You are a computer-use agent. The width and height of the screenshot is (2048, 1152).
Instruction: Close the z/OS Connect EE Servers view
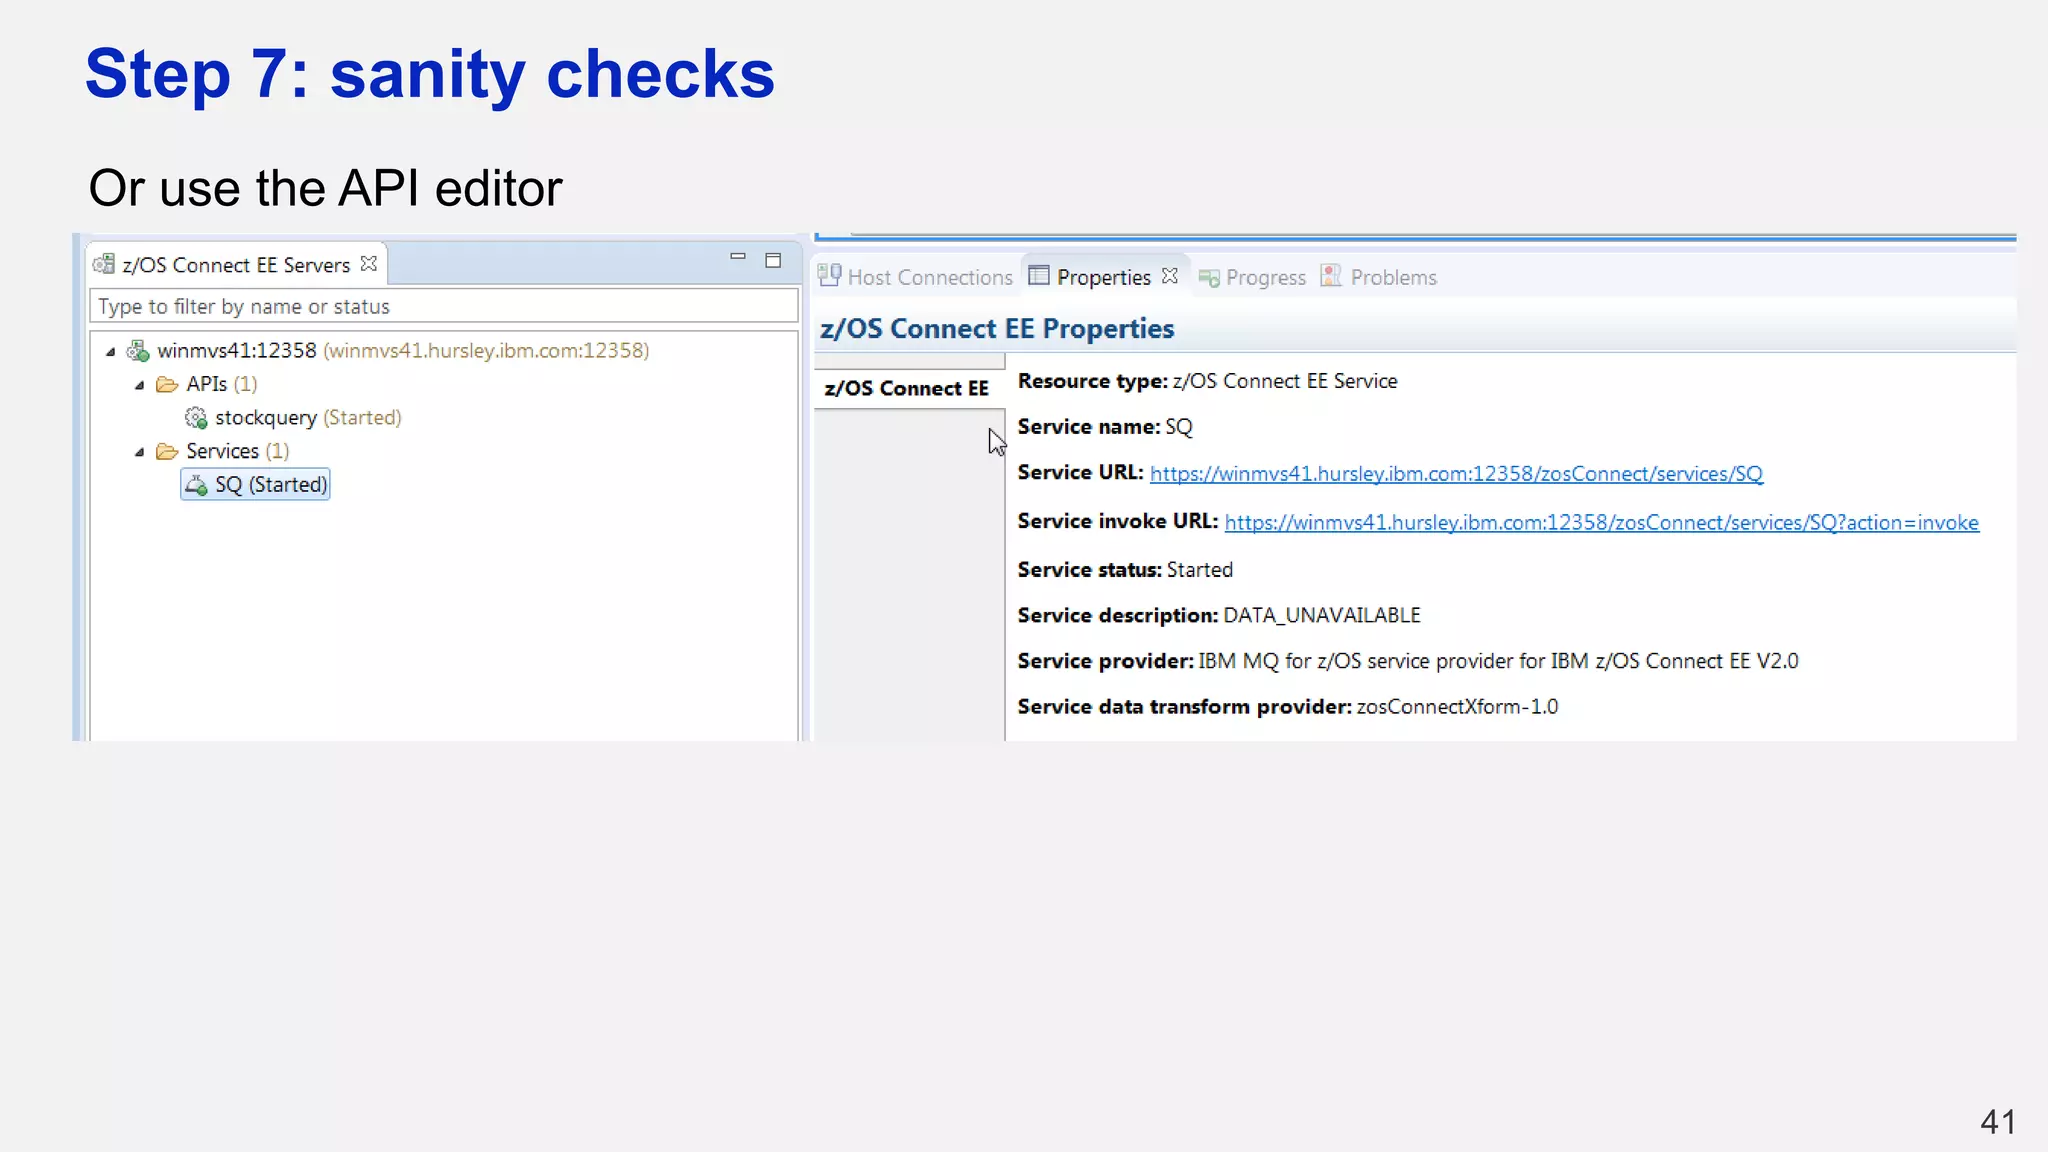click(369, 264)
